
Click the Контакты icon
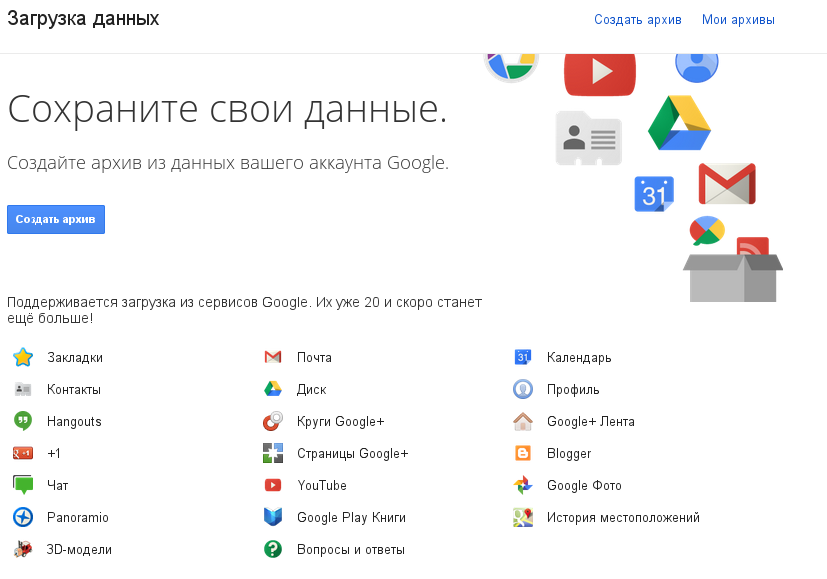point(22,389)
